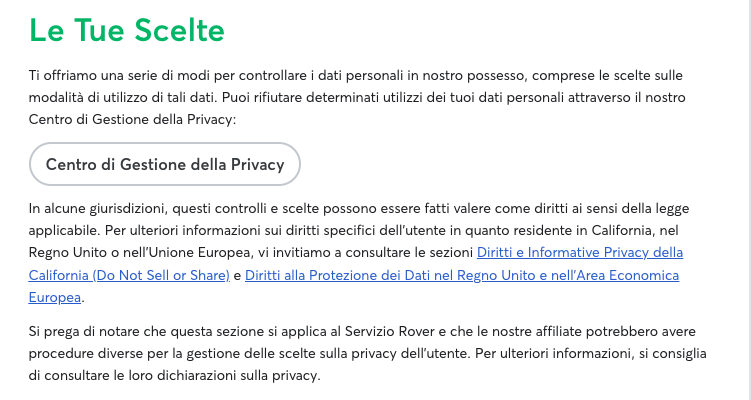
Task: Click the paragraph starting 'Si prega di notare'
Action: (367, 354)
